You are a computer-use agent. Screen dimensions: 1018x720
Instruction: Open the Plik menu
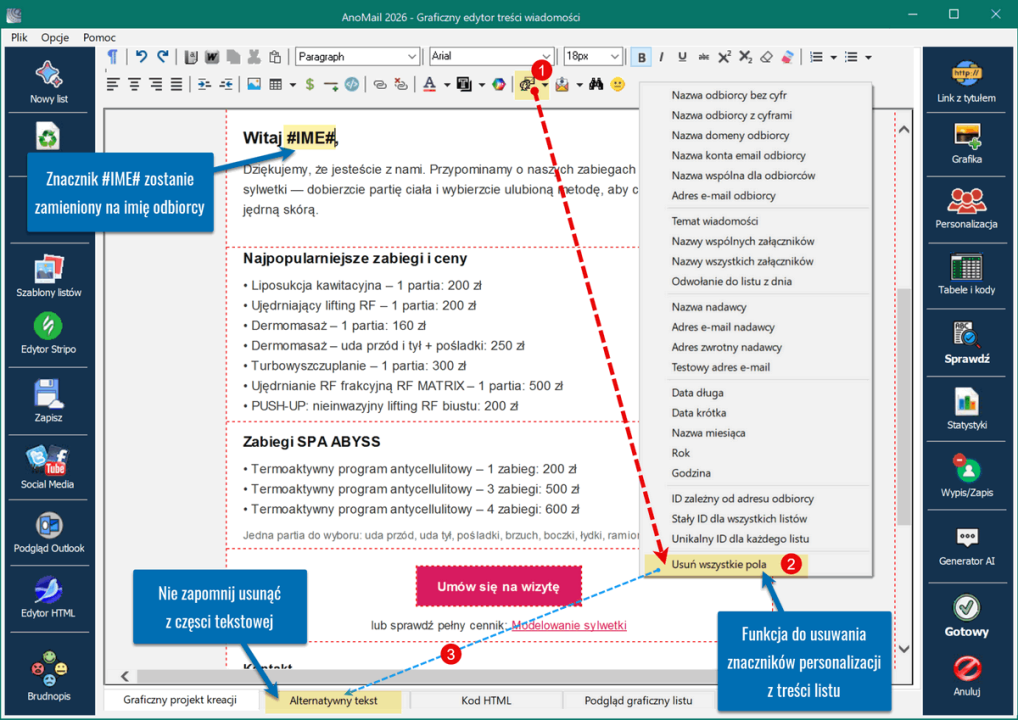19,37
